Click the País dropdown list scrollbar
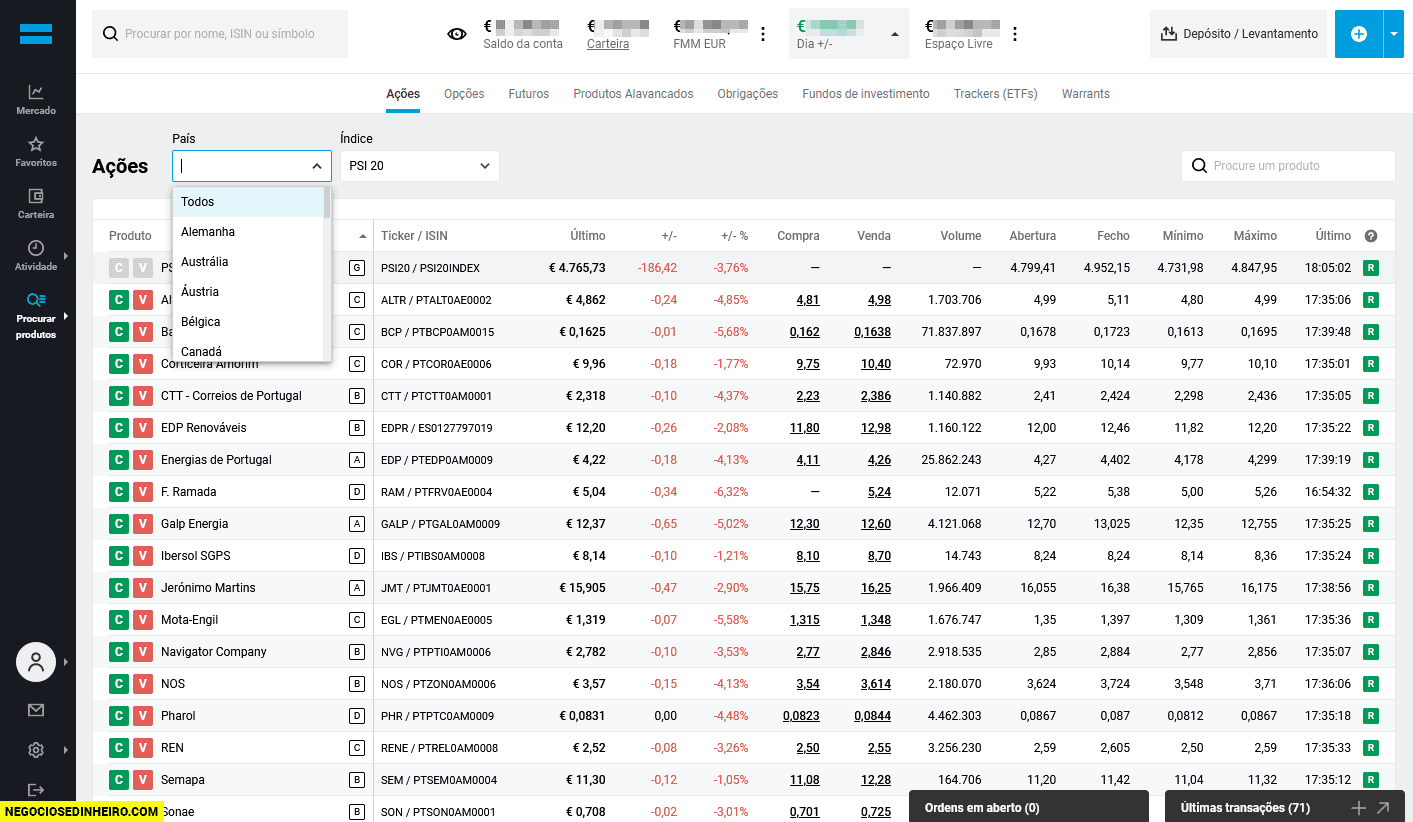Image resolution: width=1413 pixels, height=822 pixels. click(327, 202)
